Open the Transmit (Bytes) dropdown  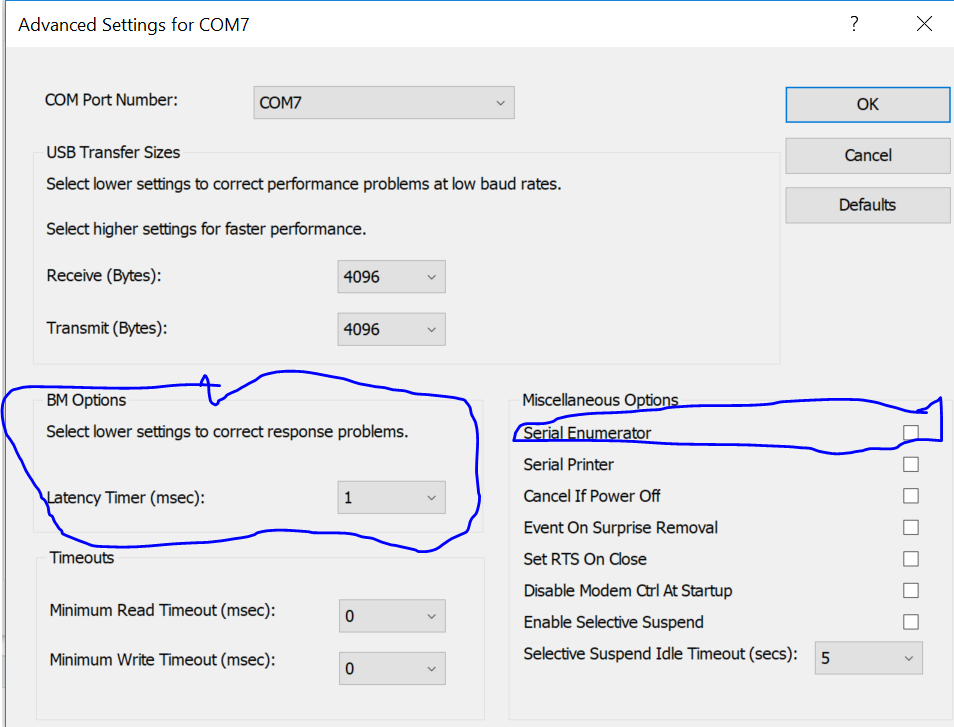tap(391, 329)
